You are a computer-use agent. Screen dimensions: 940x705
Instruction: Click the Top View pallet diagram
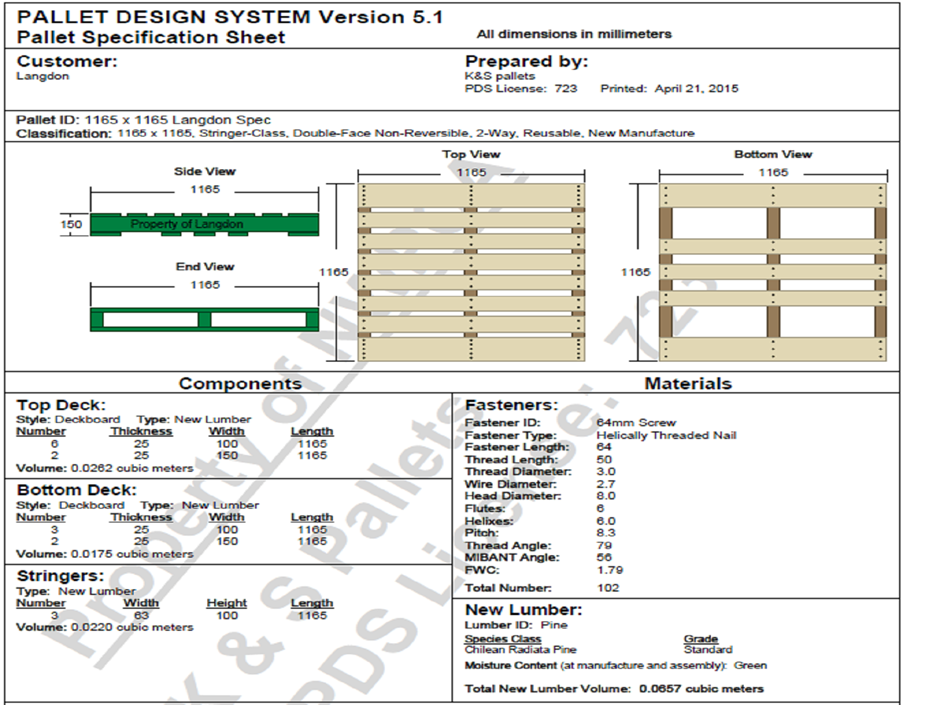pos(471,272)
